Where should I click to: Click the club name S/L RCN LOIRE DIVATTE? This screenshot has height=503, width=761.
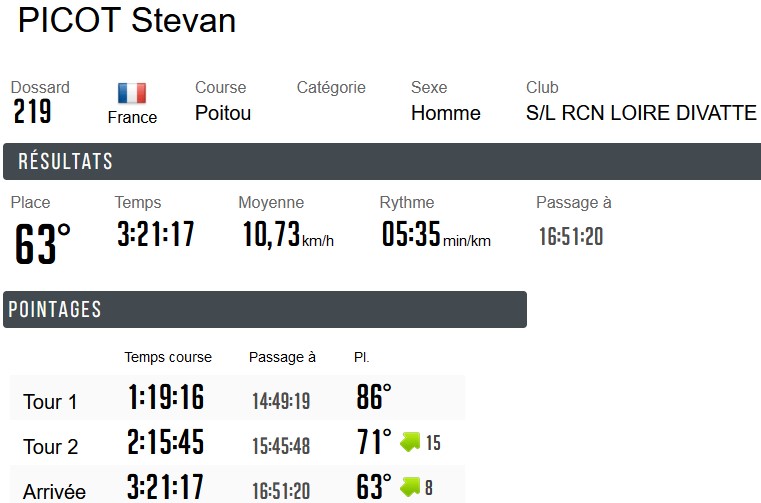tap(641, 113)
